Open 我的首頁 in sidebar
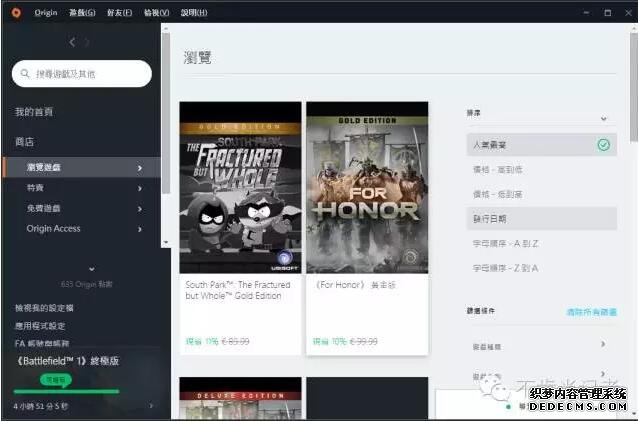 click(x=34, y=112)
